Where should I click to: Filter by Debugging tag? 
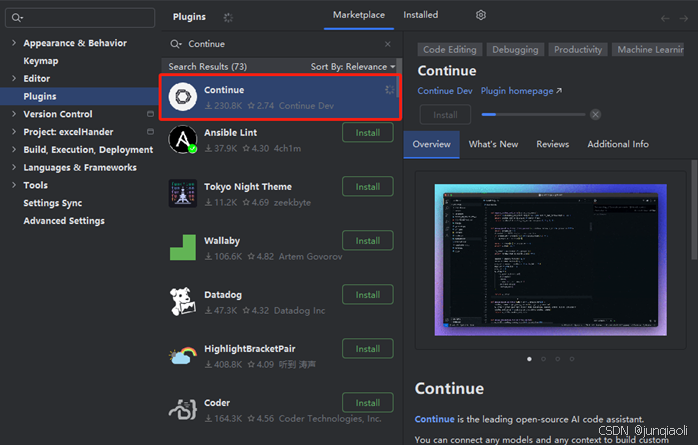(515, 49)
